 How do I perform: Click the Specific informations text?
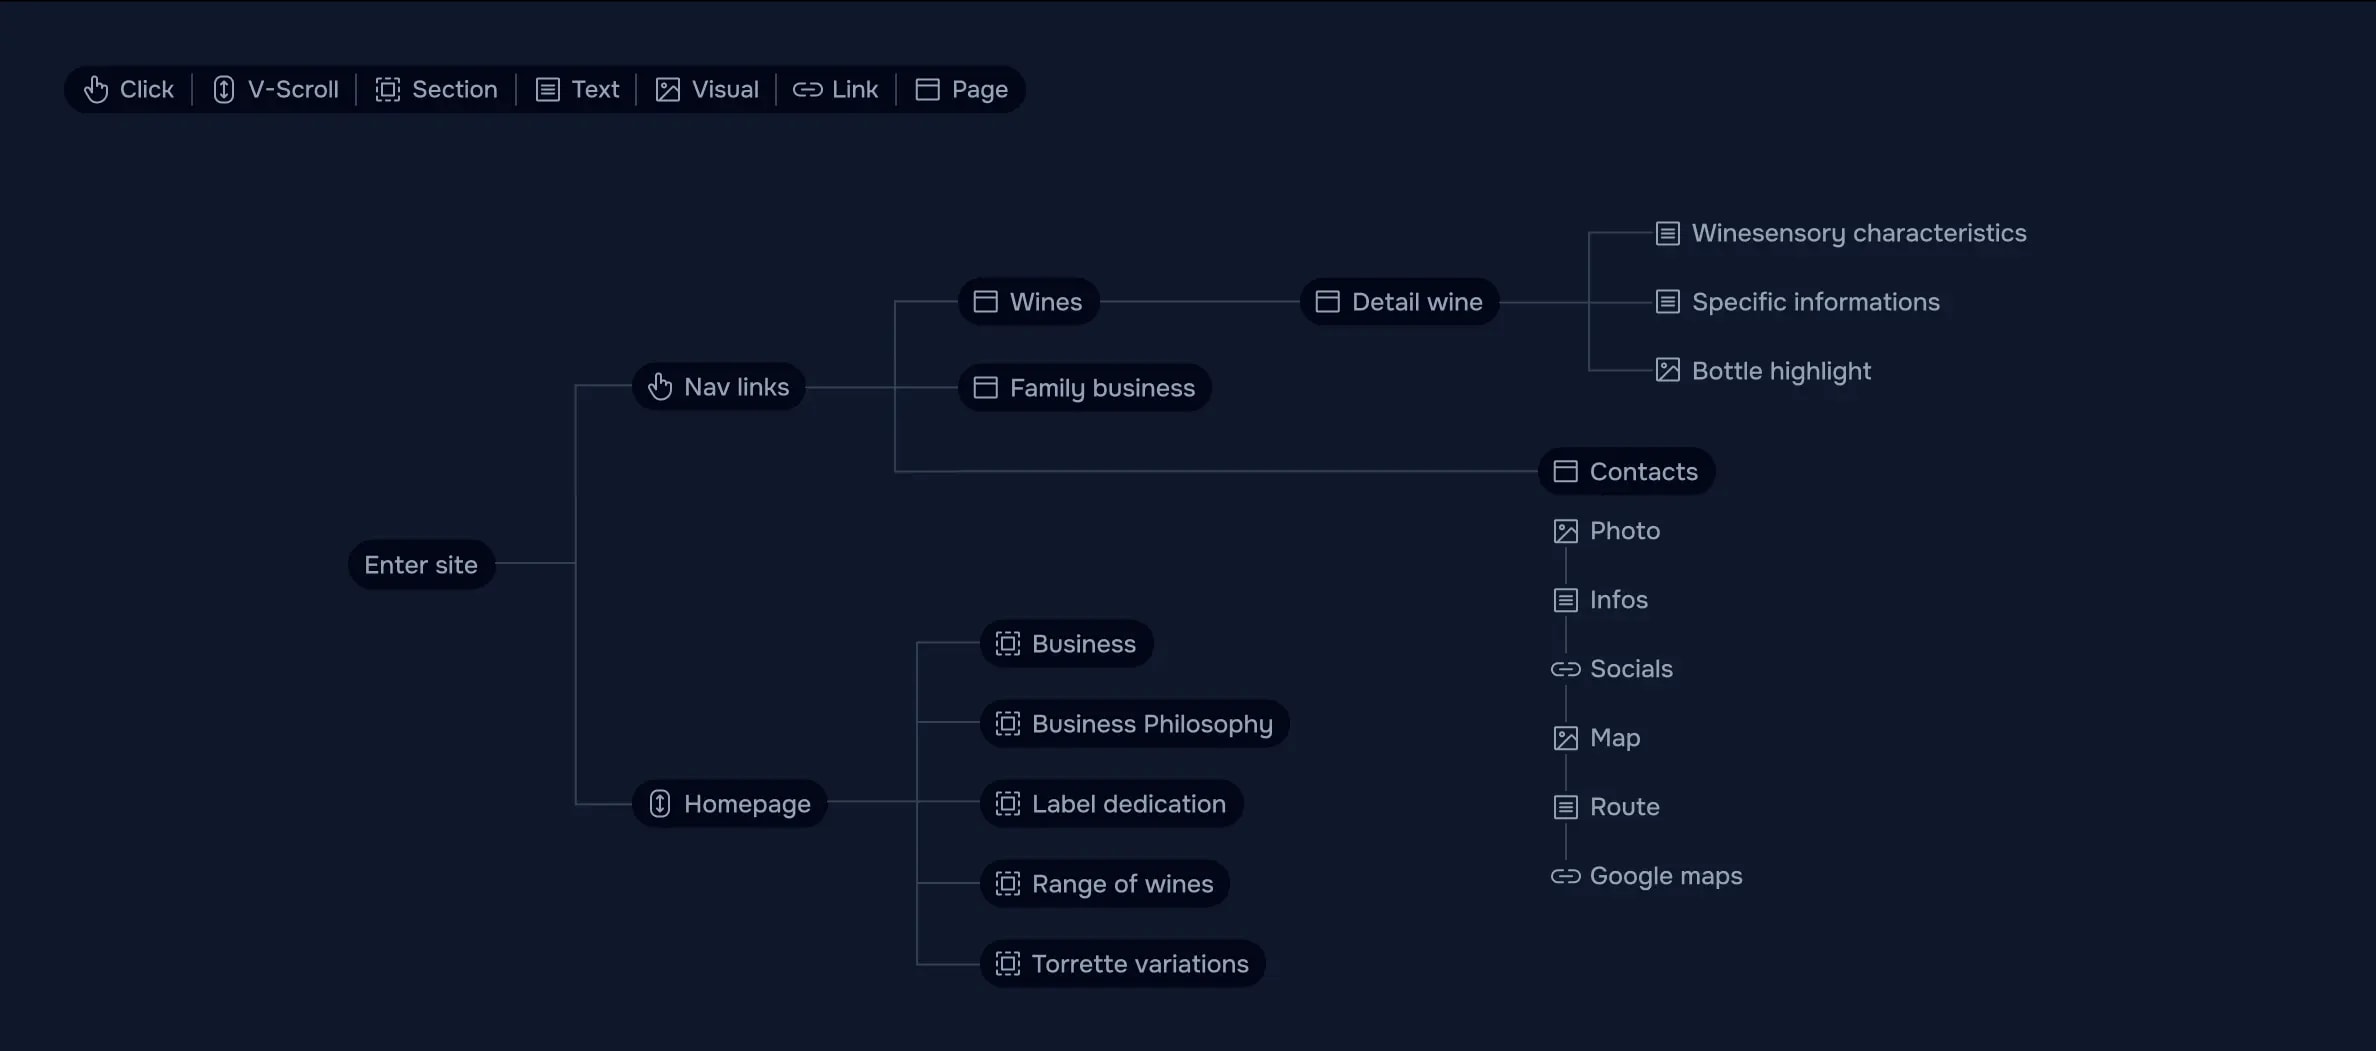(x=1816, y=302)
